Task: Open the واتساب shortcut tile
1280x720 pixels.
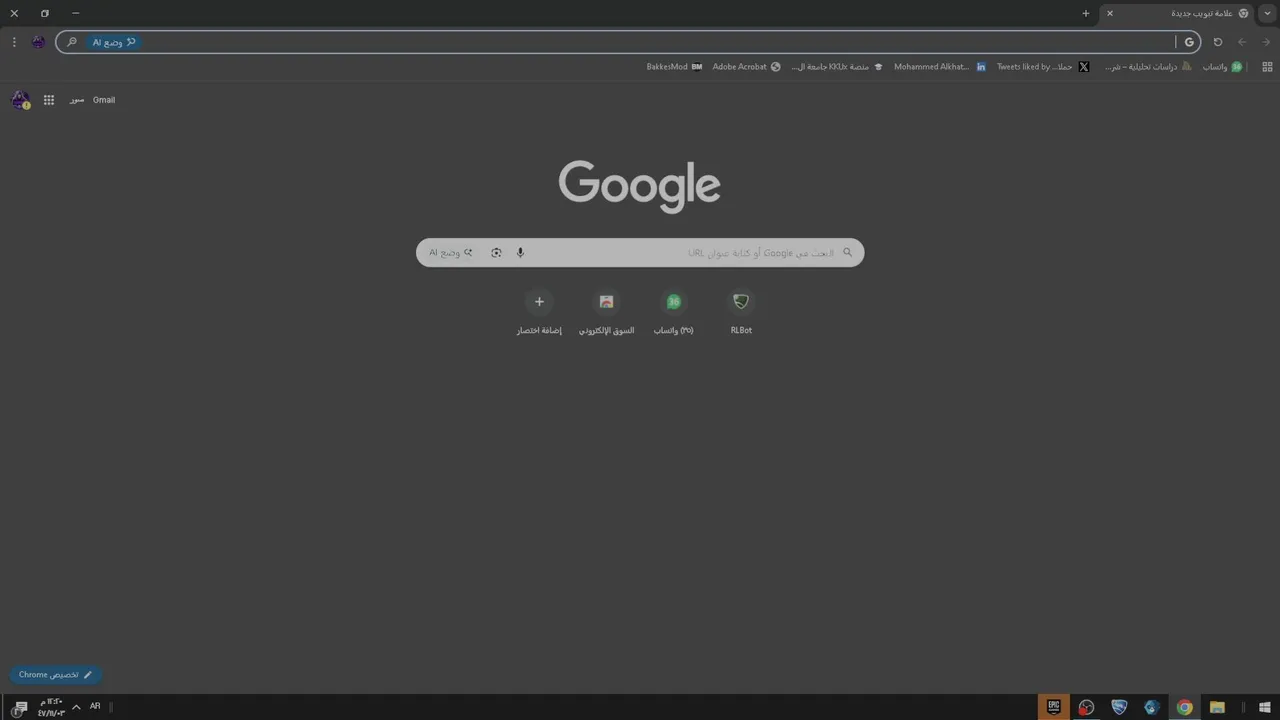Action: tap(674, 313)
